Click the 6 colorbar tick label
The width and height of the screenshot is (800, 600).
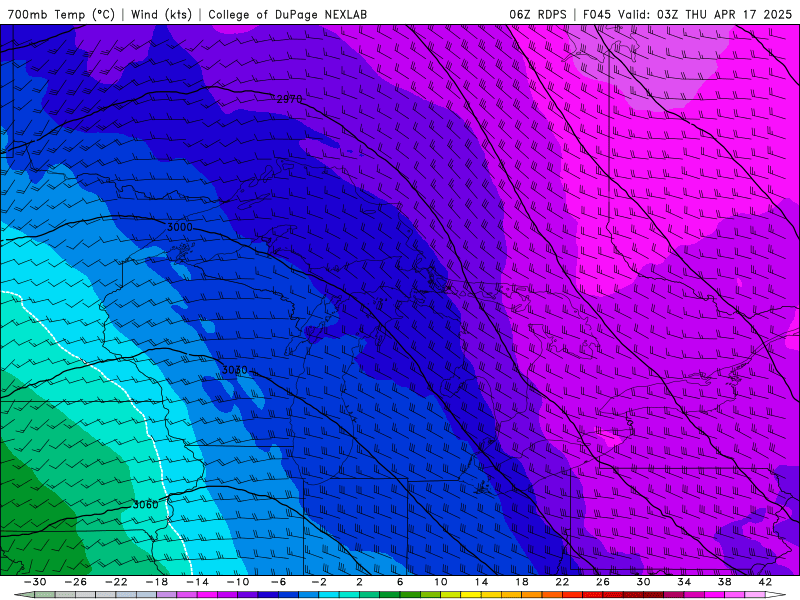[399, 582]
